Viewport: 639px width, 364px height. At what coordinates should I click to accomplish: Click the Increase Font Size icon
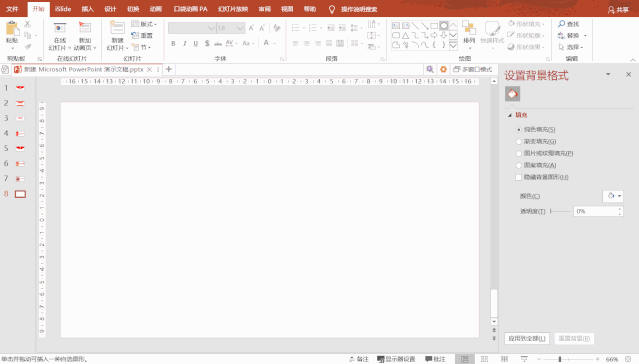pyautogui.click(x=251, y=28)
